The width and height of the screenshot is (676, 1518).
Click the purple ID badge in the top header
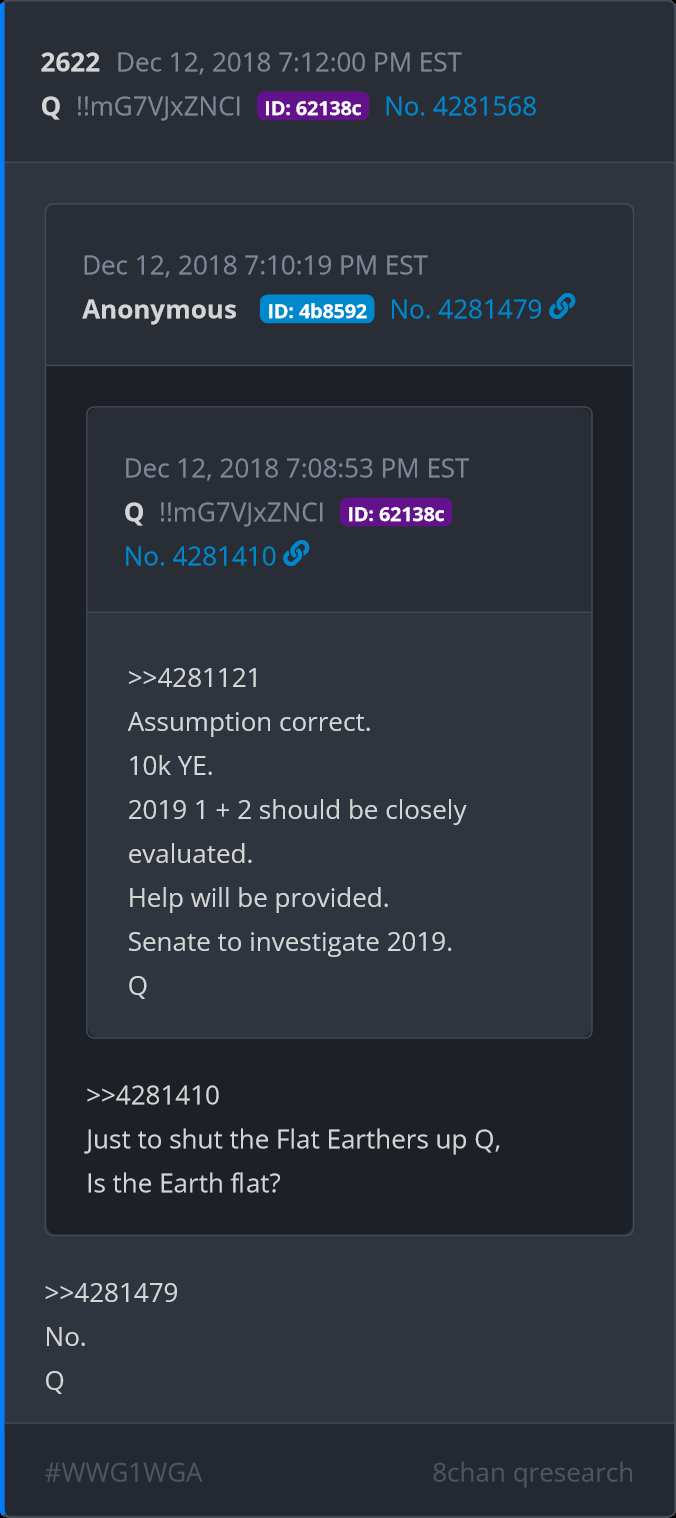coord(313,108)
